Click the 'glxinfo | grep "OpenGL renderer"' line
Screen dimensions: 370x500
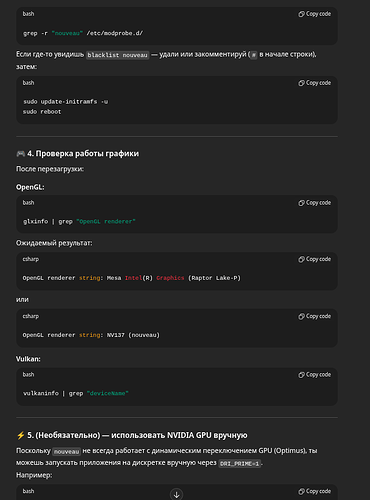[79, 222]
